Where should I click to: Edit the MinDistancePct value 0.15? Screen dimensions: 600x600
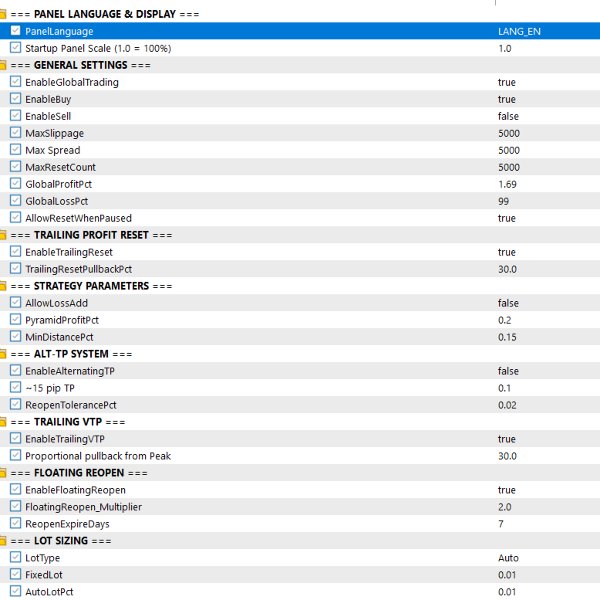507,337
